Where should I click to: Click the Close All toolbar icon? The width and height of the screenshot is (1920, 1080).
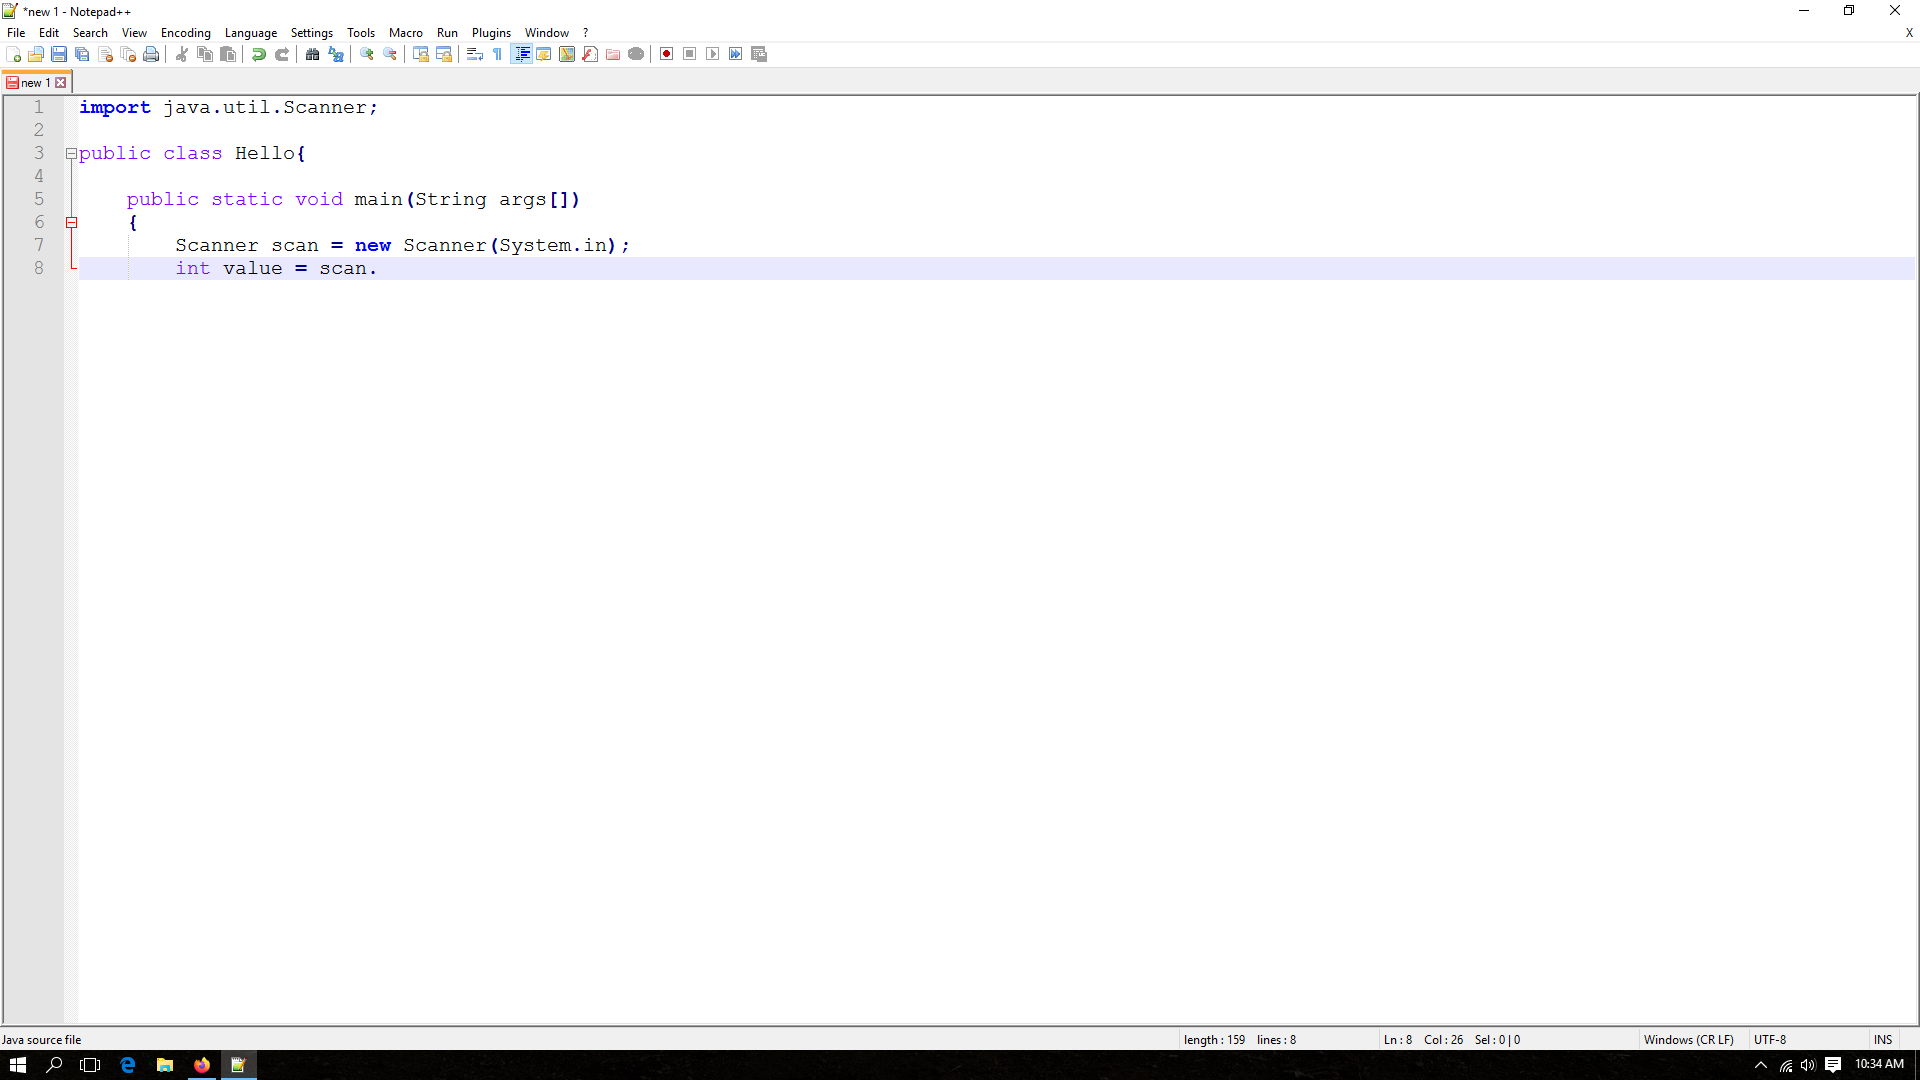click(128, 54)
